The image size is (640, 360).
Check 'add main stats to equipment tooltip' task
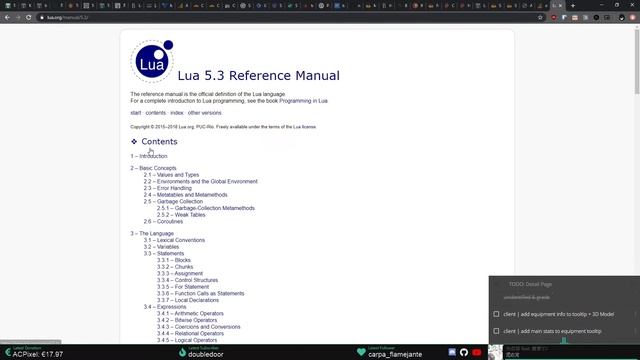pyautogui.click(x=496, y=331)
